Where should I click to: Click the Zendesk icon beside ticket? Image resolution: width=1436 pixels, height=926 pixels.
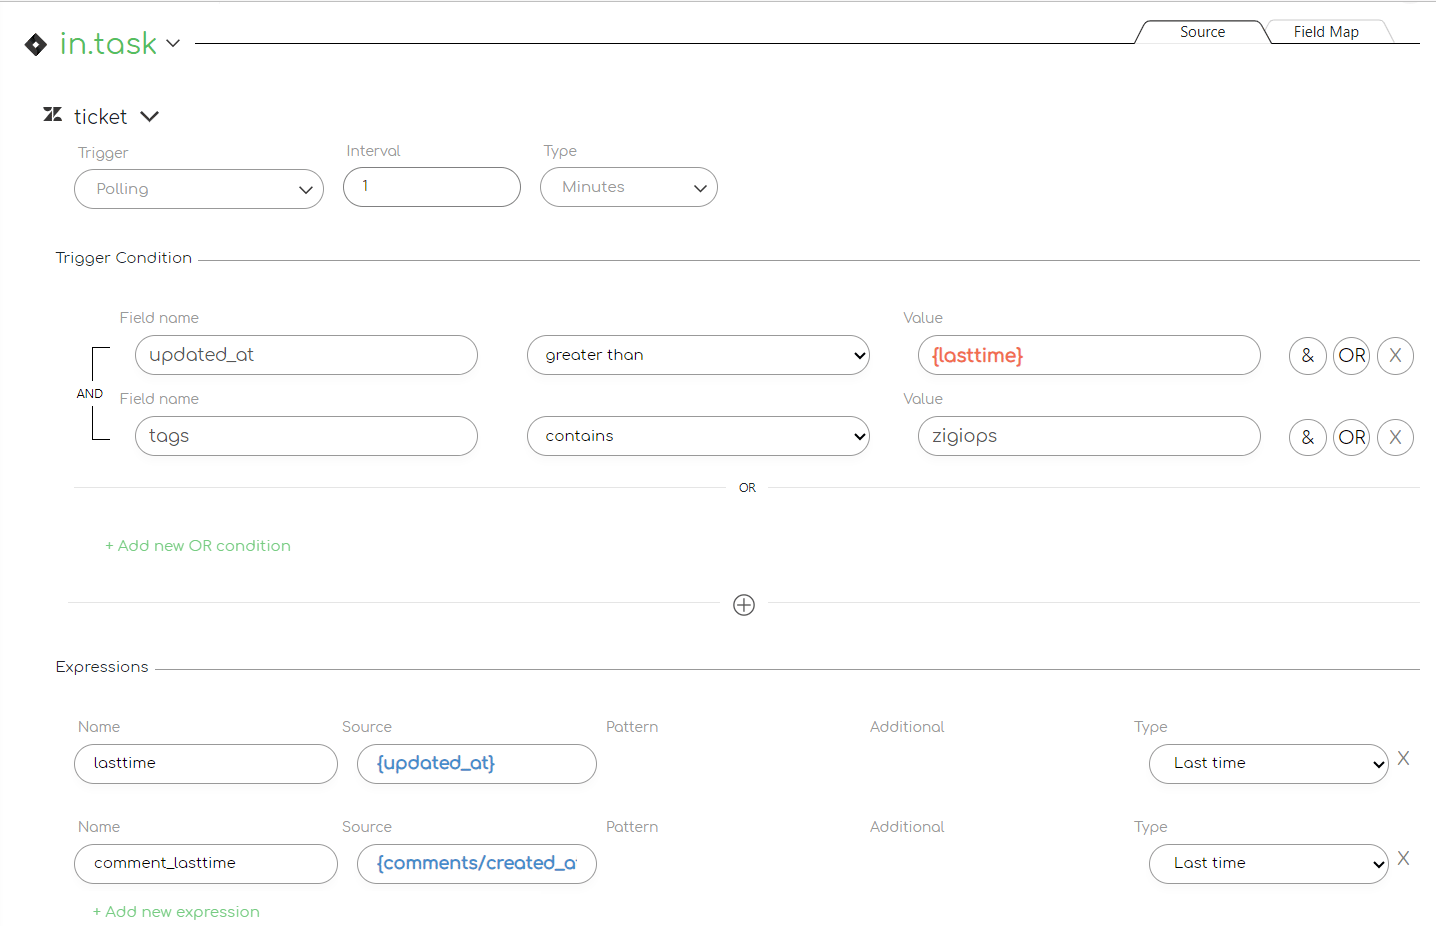53,115
